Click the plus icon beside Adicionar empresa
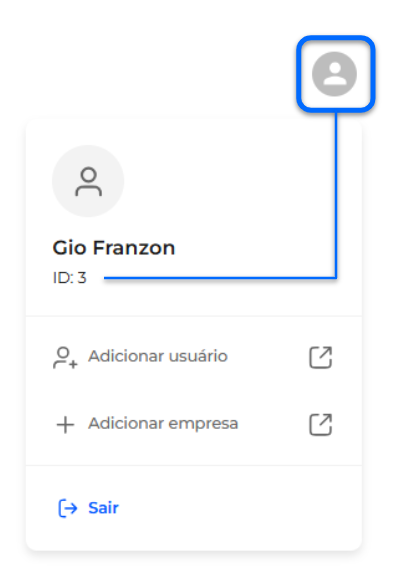 tap(66, 425)
